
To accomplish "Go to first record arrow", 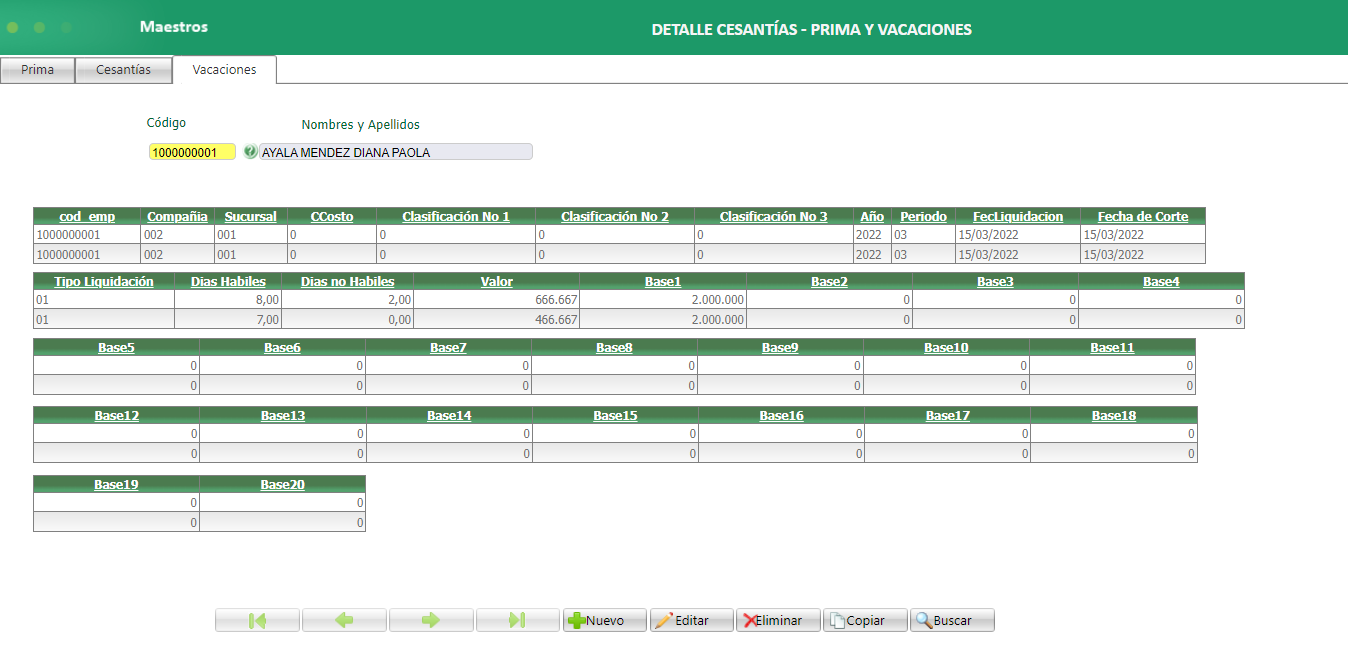I will coord(257,620).
